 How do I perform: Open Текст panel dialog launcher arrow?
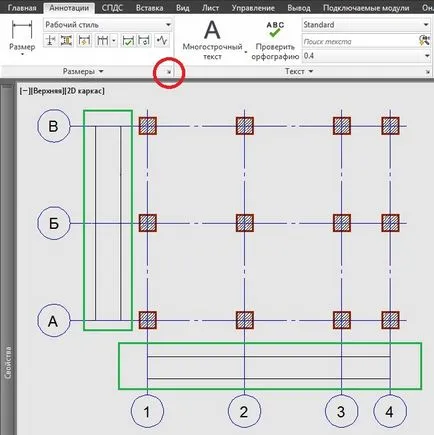(x=427, y=72)
